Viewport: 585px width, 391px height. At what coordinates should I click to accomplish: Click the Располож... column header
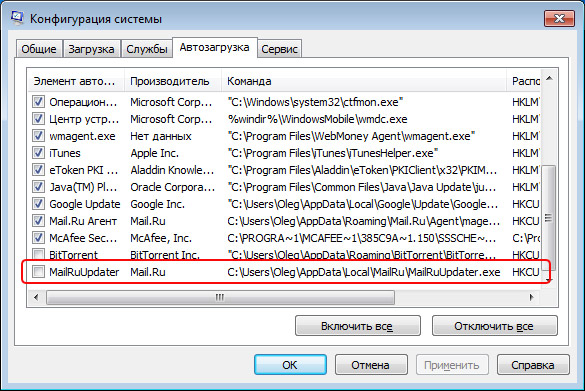pos(524,81)
